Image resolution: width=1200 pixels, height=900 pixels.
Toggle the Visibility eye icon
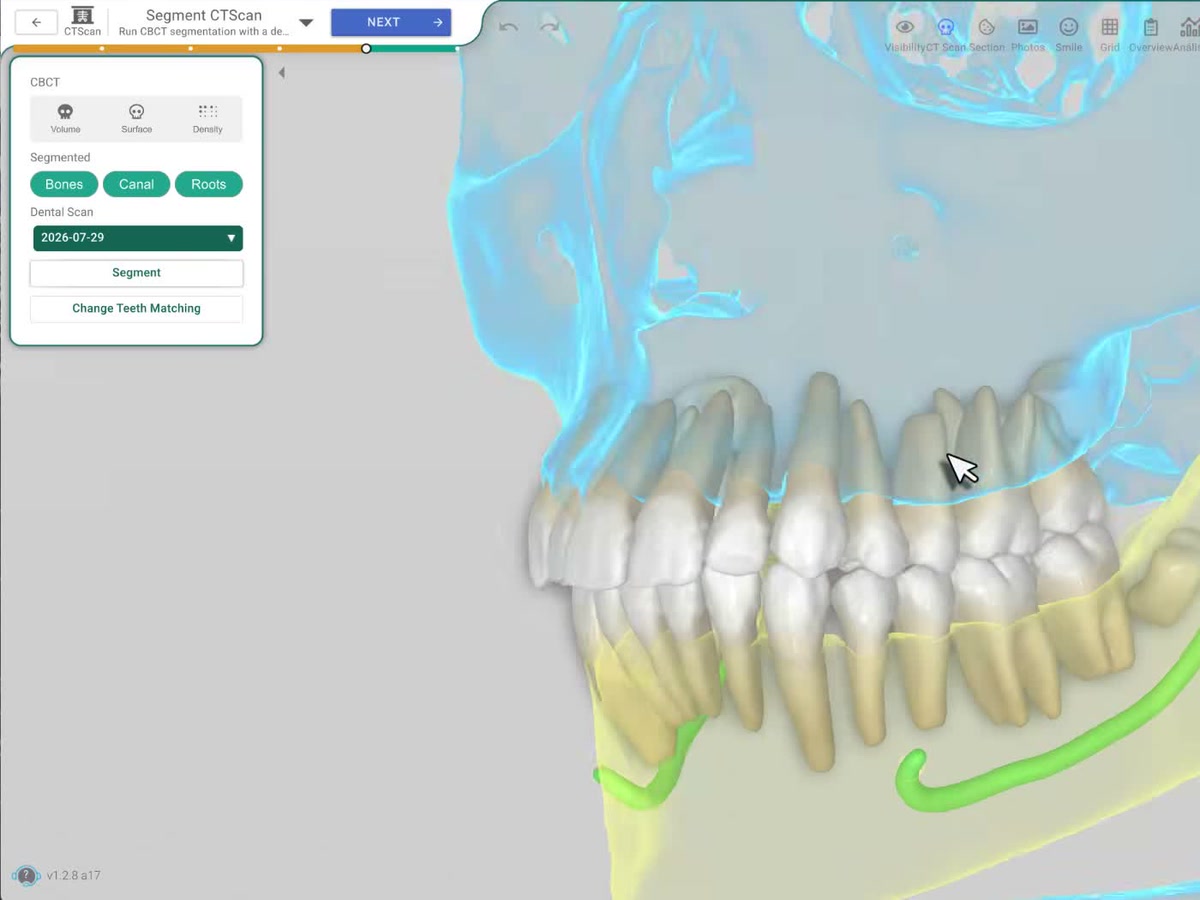[x=905, y=34]
